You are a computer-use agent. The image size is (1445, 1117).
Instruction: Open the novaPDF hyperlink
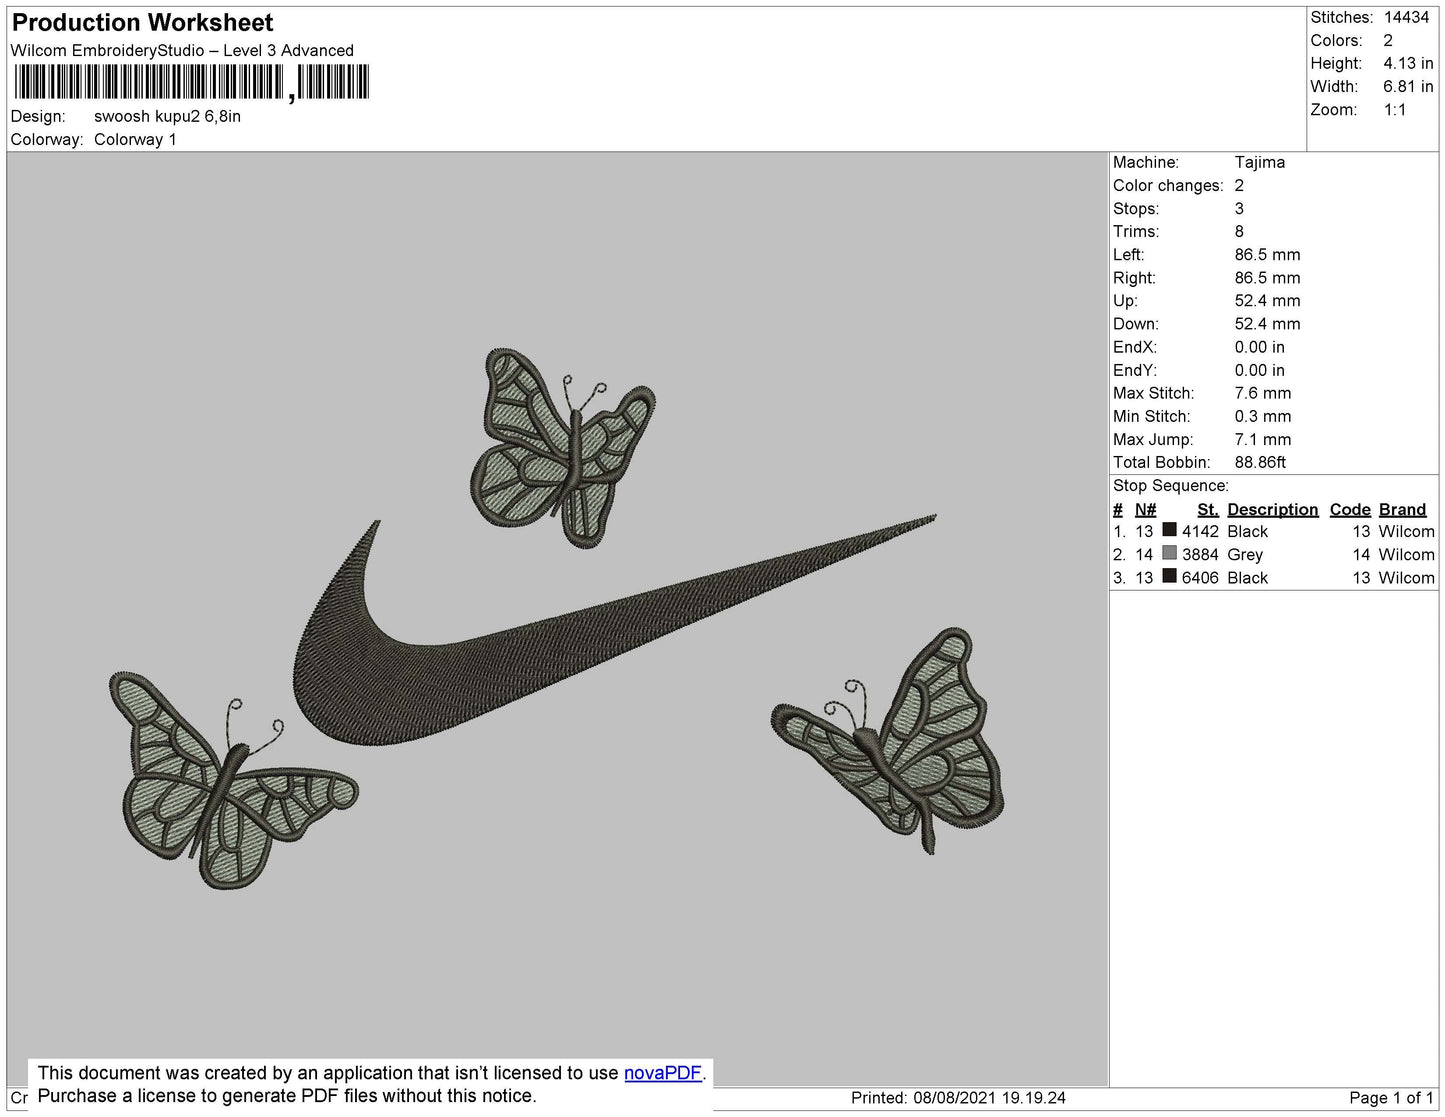663,1073
